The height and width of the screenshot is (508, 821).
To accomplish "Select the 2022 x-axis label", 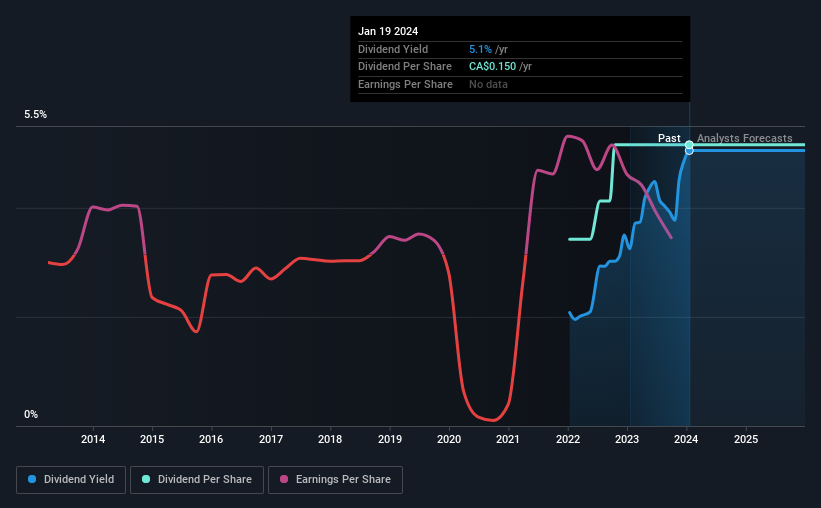I will (568, 439).
